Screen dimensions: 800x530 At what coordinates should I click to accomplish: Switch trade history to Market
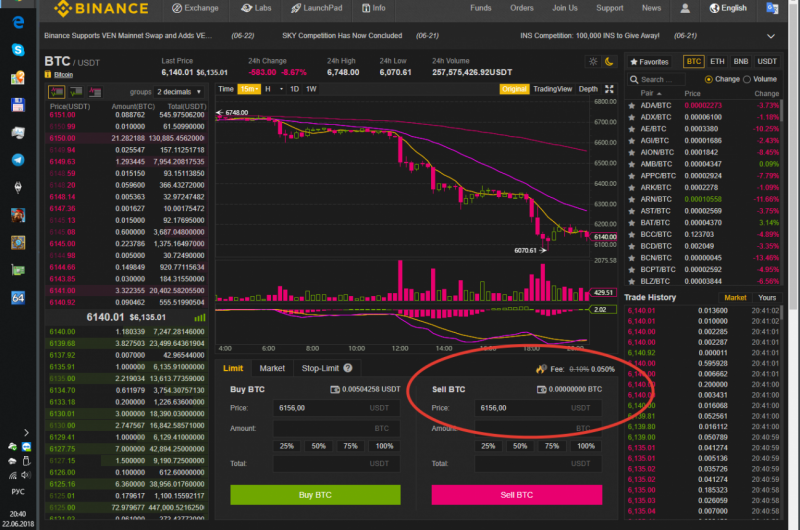(x=735, y=297)
